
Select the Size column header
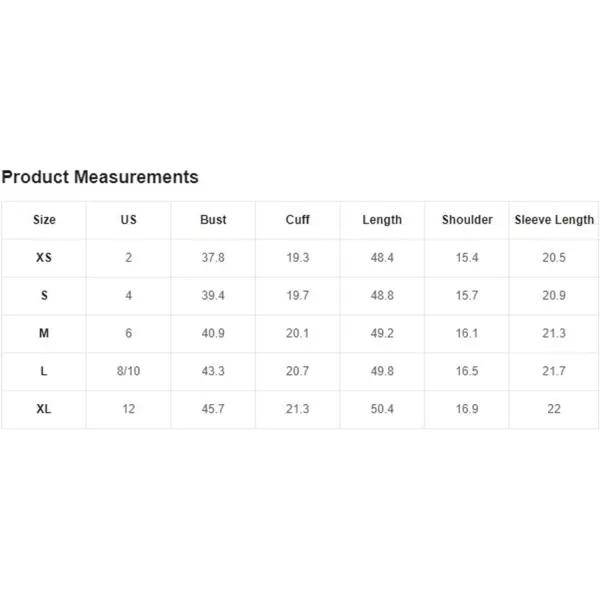pyautogui.click(x=44, y=220)
